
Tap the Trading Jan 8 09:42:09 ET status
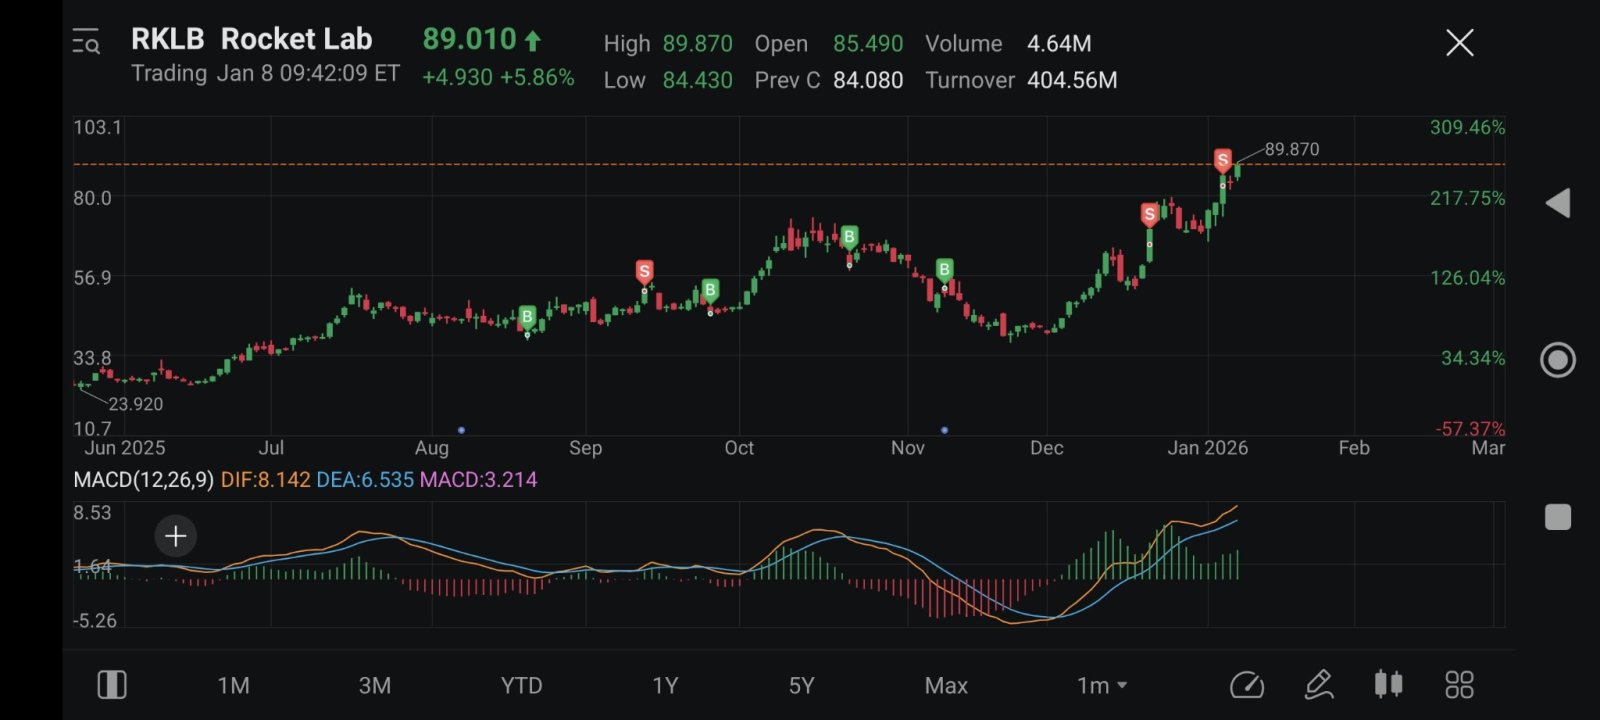[266, 74]
